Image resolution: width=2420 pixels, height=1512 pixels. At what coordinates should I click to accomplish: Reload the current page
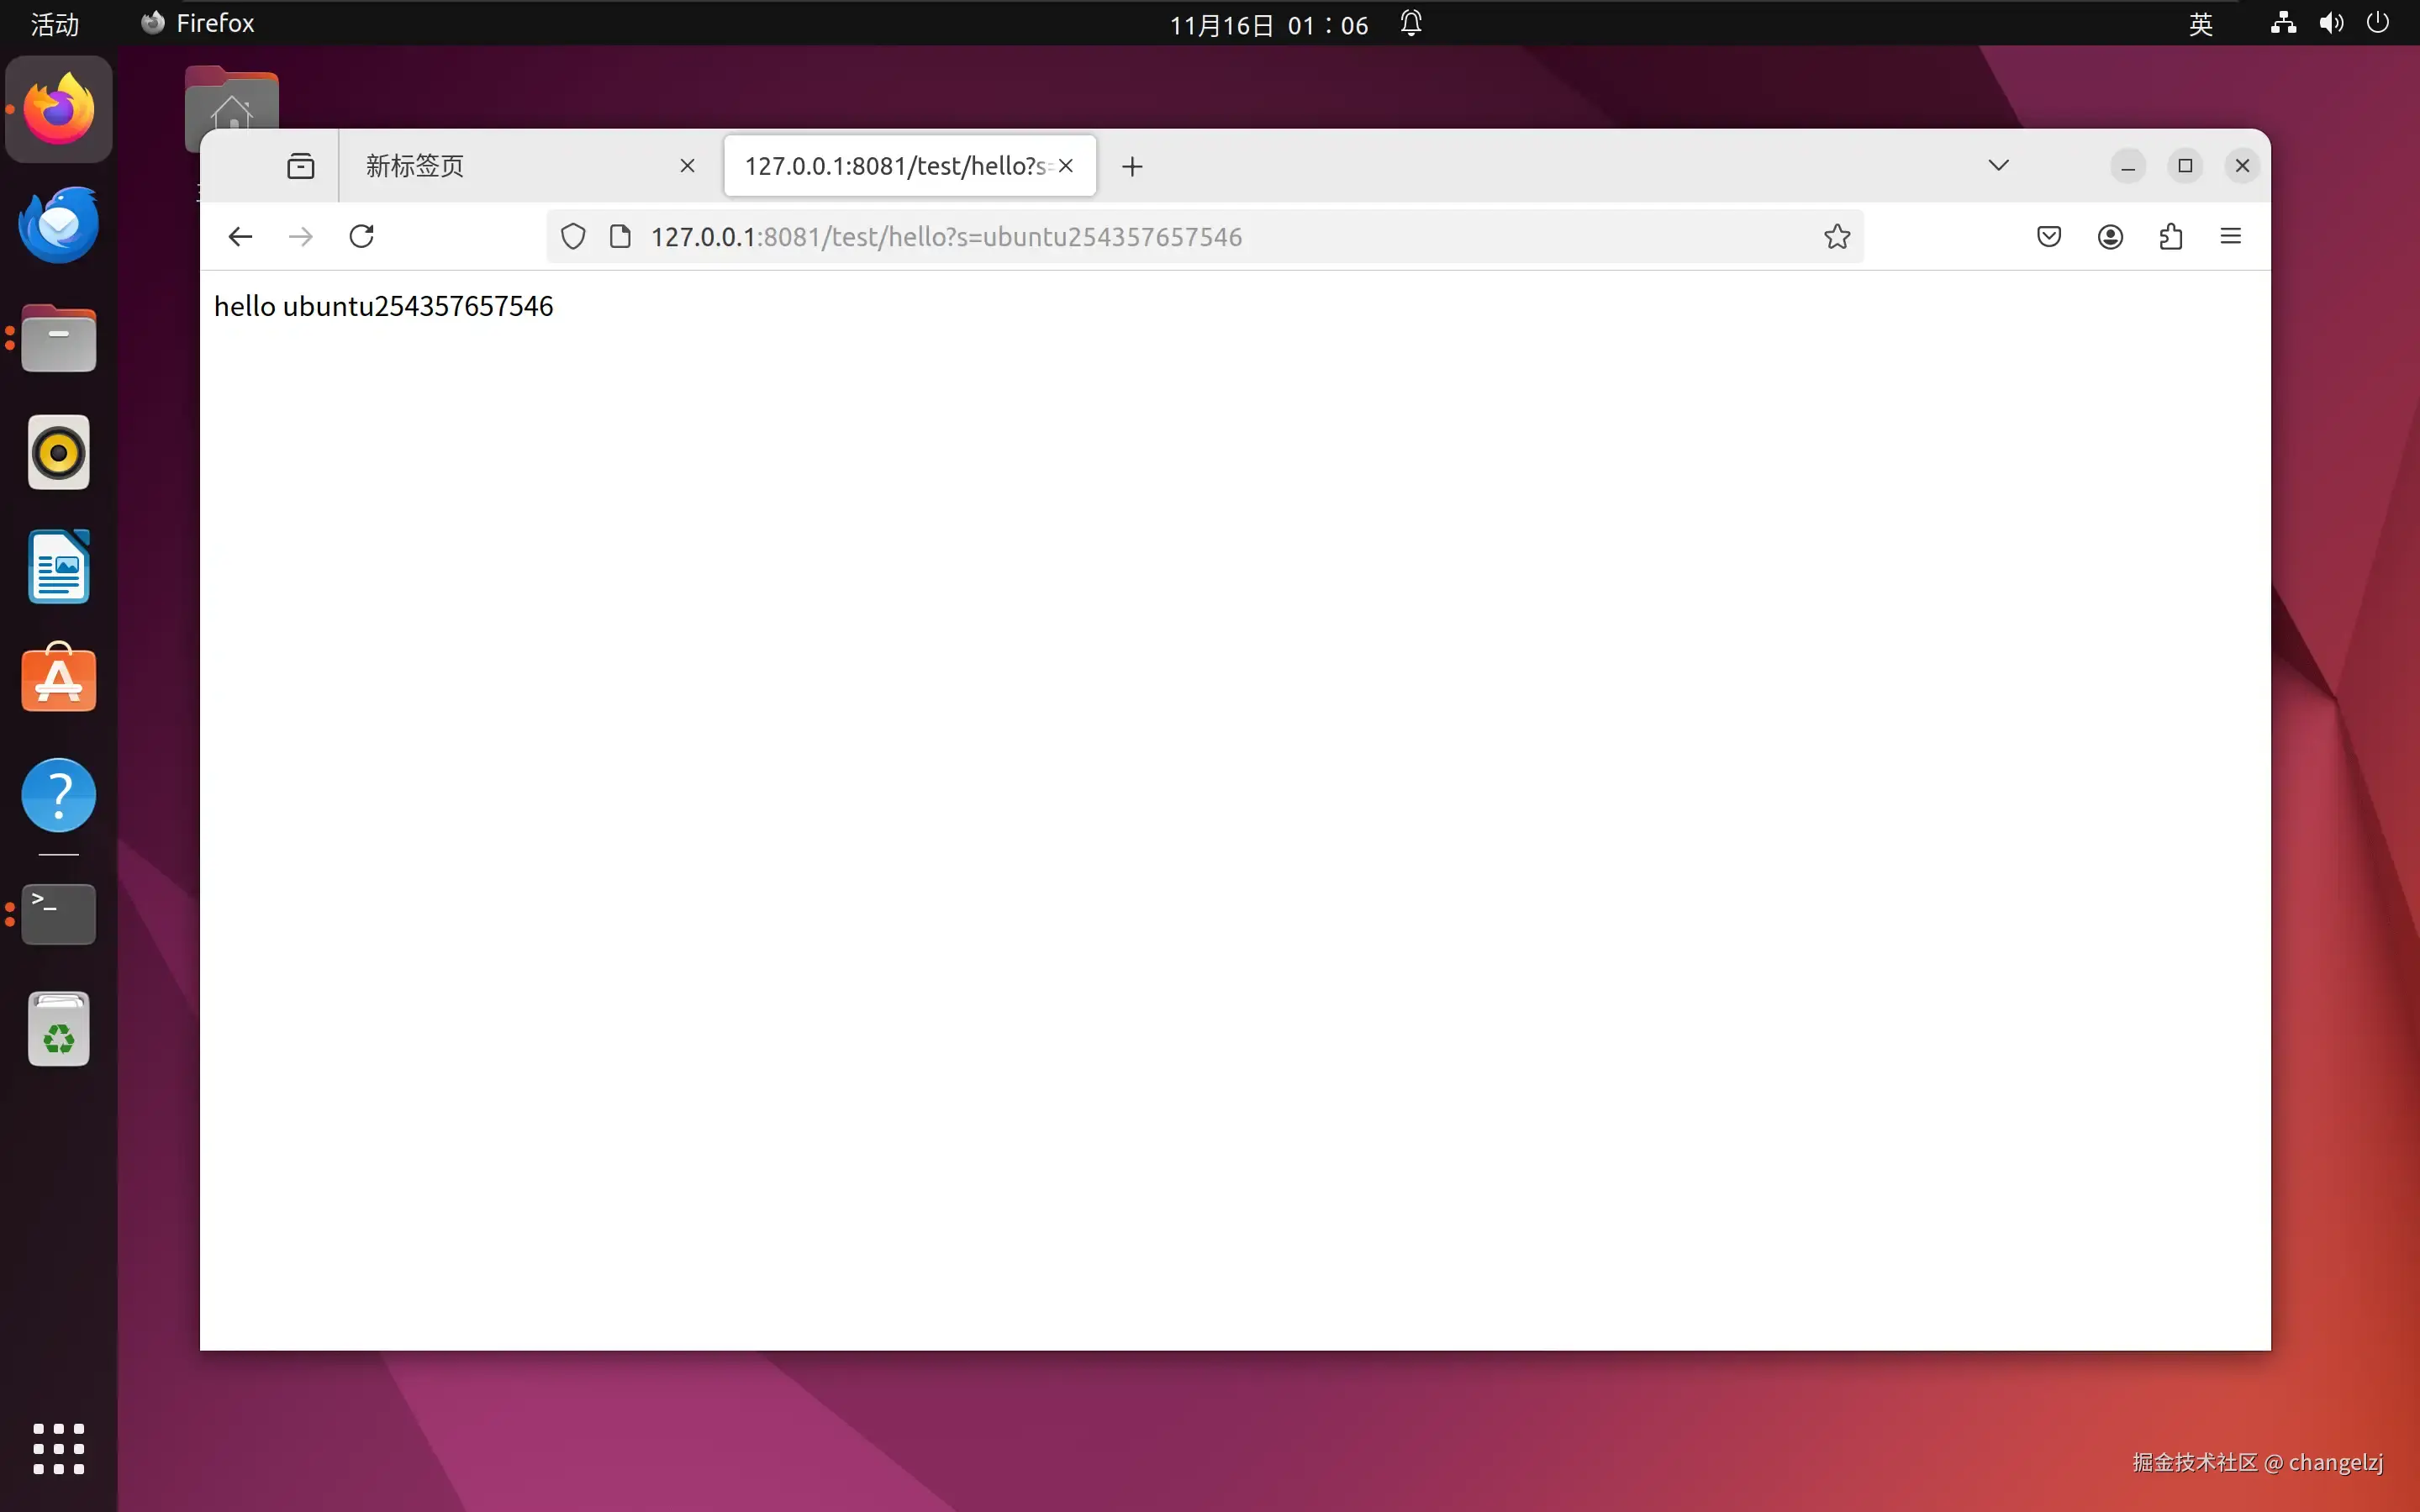tap(361, 237)
